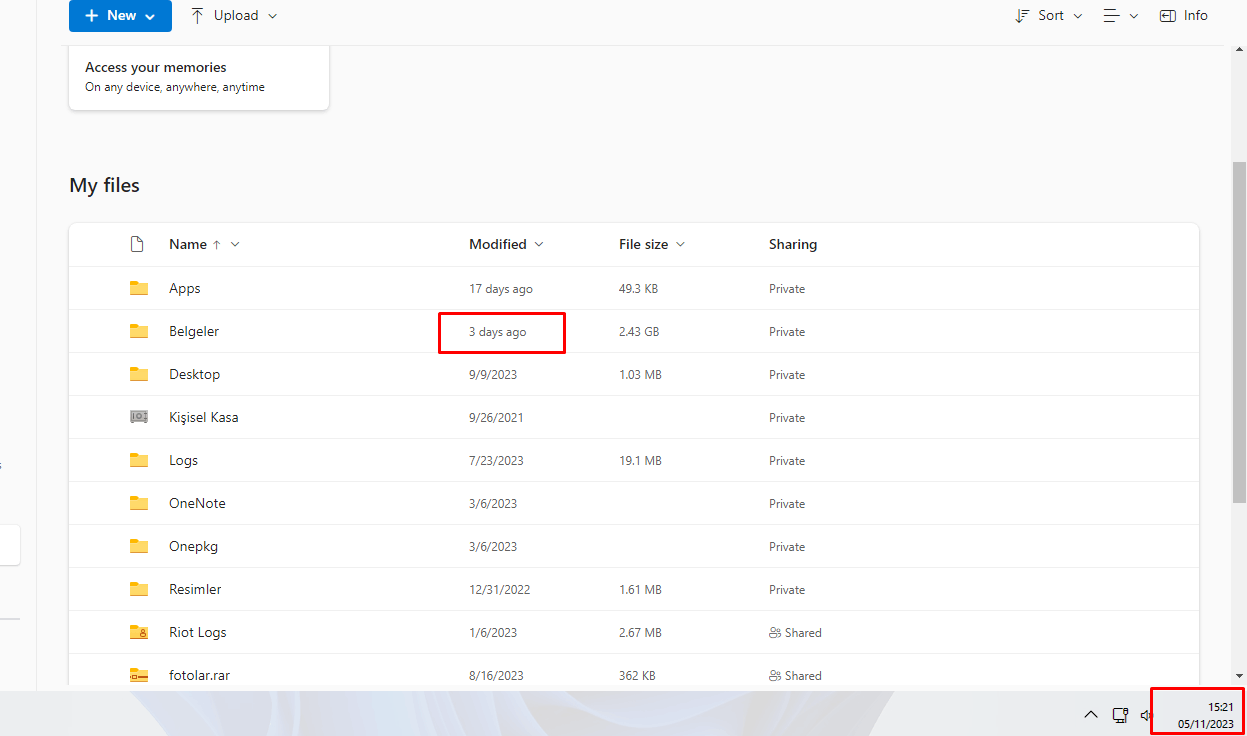This screenshot has width=1247, height=736.
Task: Click the file type column header icon
Action: pos(138,244)
